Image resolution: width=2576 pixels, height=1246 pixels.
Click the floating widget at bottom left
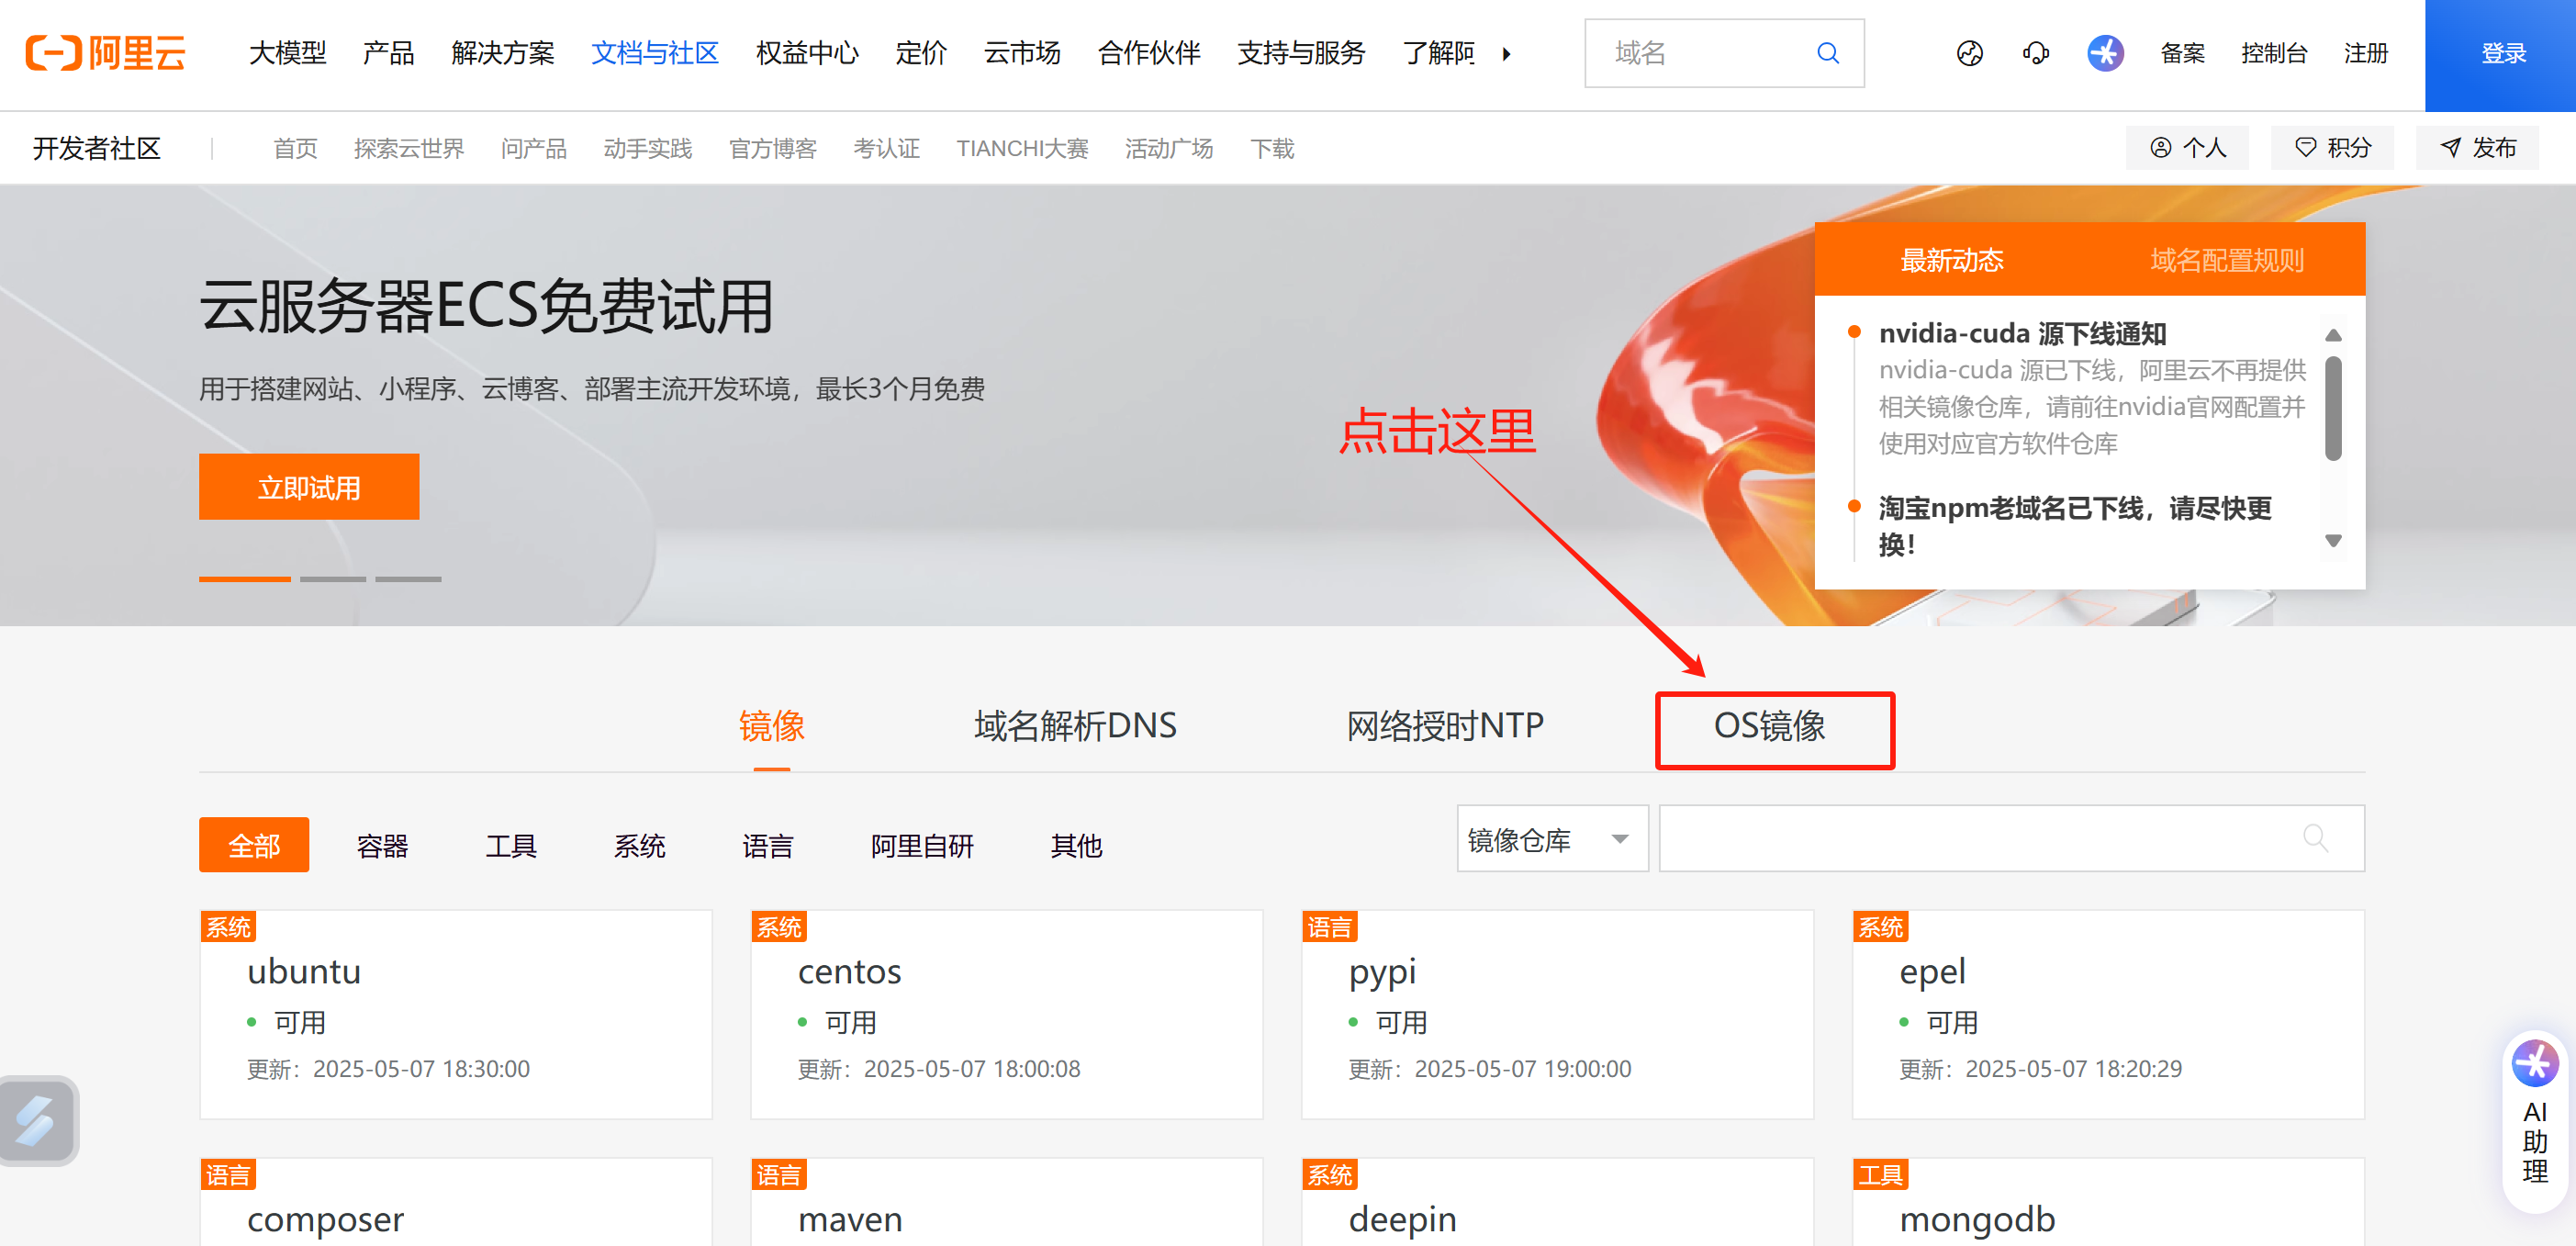click(x=37, y=1120)
